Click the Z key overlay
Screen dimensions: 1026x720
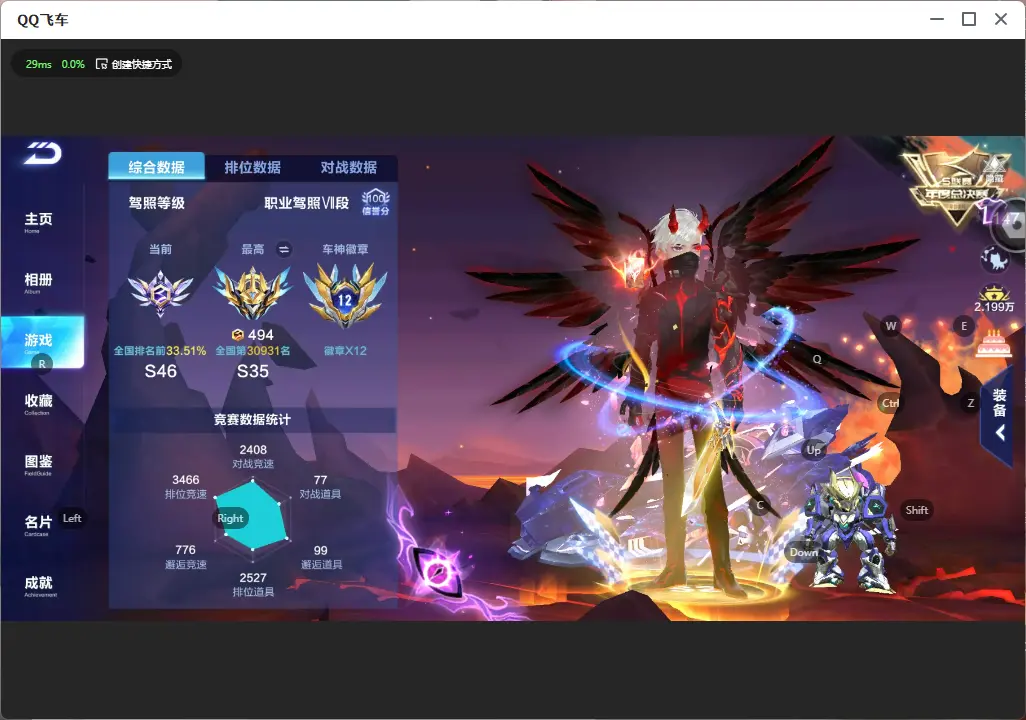tap(970, 403)
